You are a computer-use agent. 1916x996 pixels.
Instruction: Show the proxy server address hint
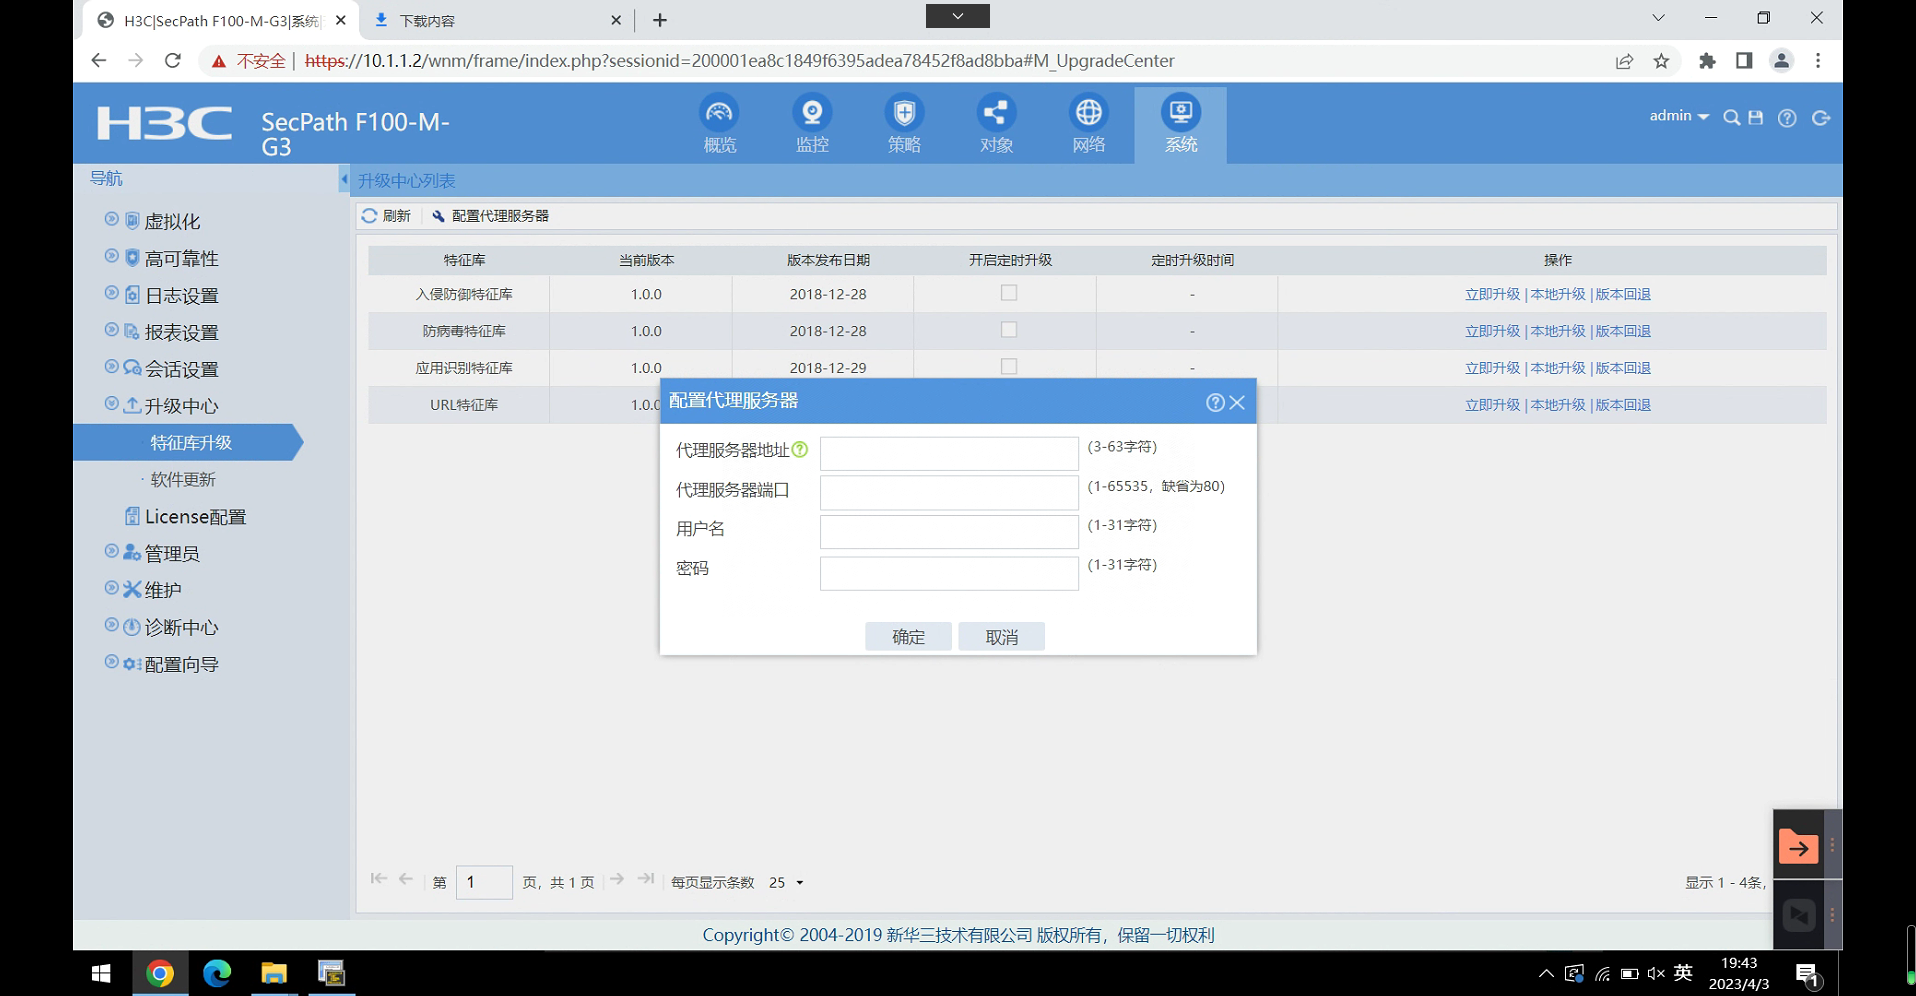(800, 450)
